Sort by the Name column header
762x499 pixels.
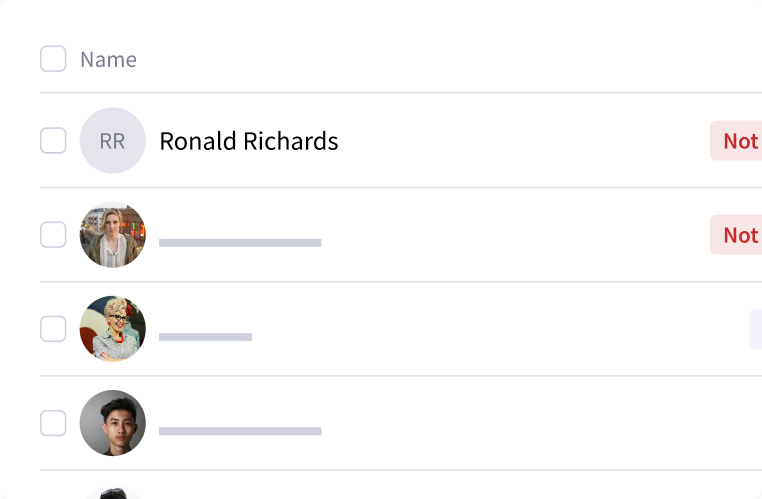[x=108, y=59]
